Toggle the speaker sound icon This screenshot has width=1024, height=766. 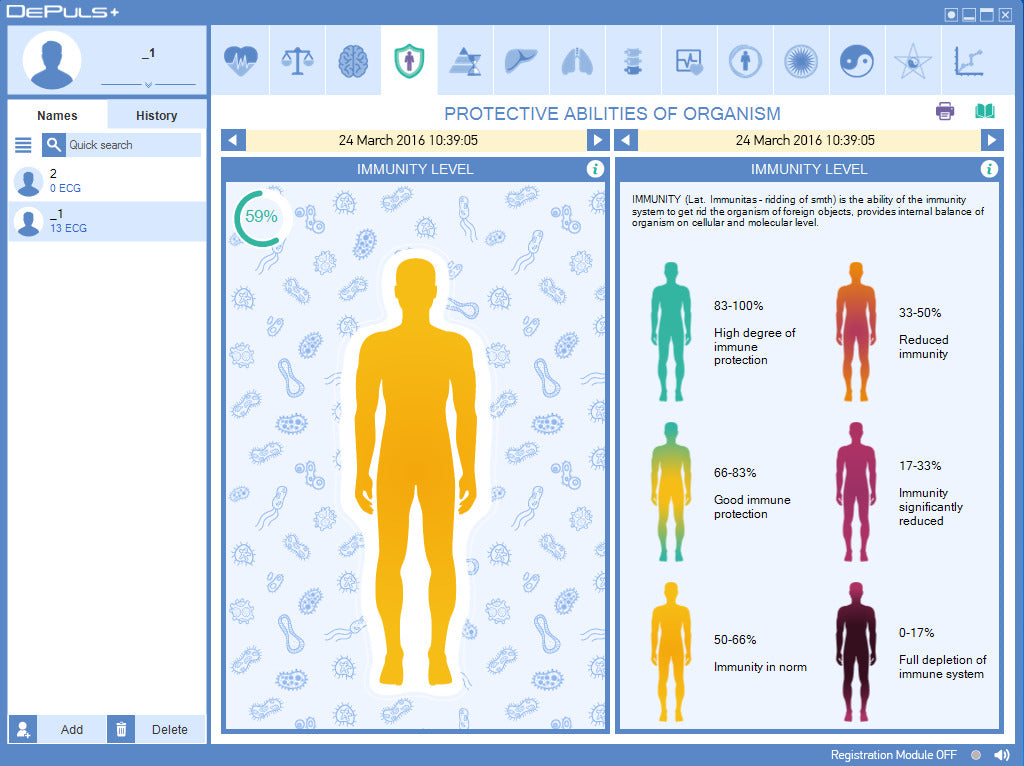click(1000, 755)
